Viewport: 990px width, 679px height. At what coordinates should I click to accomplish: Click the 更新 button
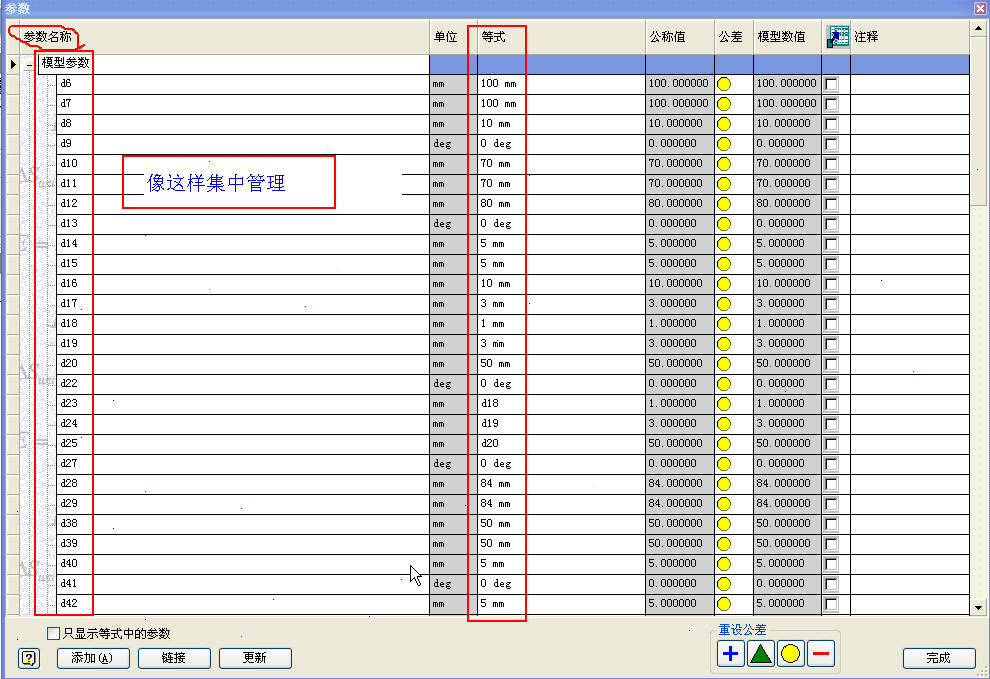coord(255,658)
